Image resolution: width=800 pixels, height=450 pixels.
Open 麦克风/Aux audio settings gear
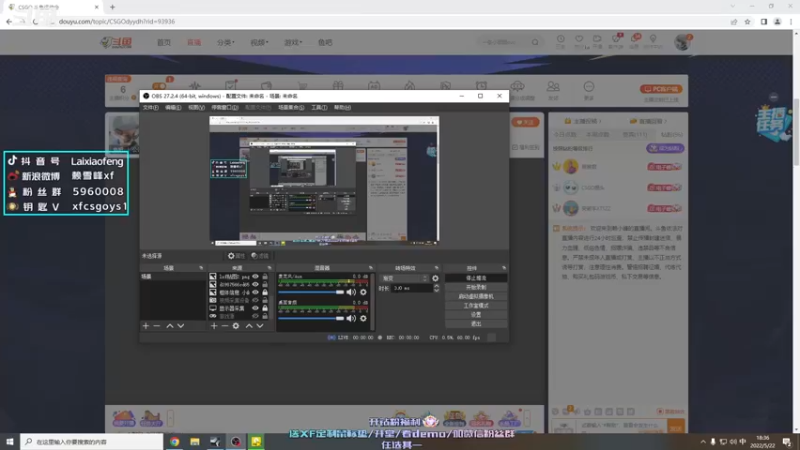click(363, 292)
